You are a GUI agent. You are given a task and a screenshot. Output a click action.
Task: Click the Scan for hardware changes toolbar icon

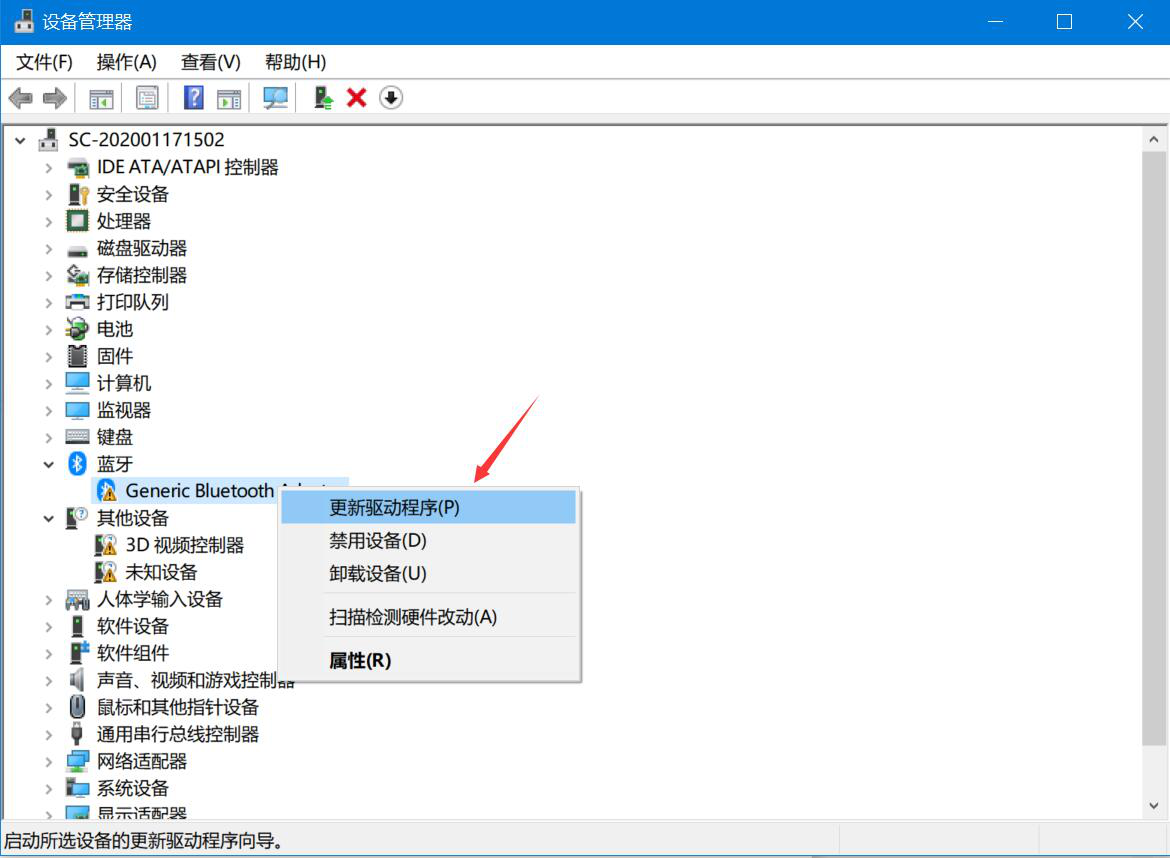(275, 97)
